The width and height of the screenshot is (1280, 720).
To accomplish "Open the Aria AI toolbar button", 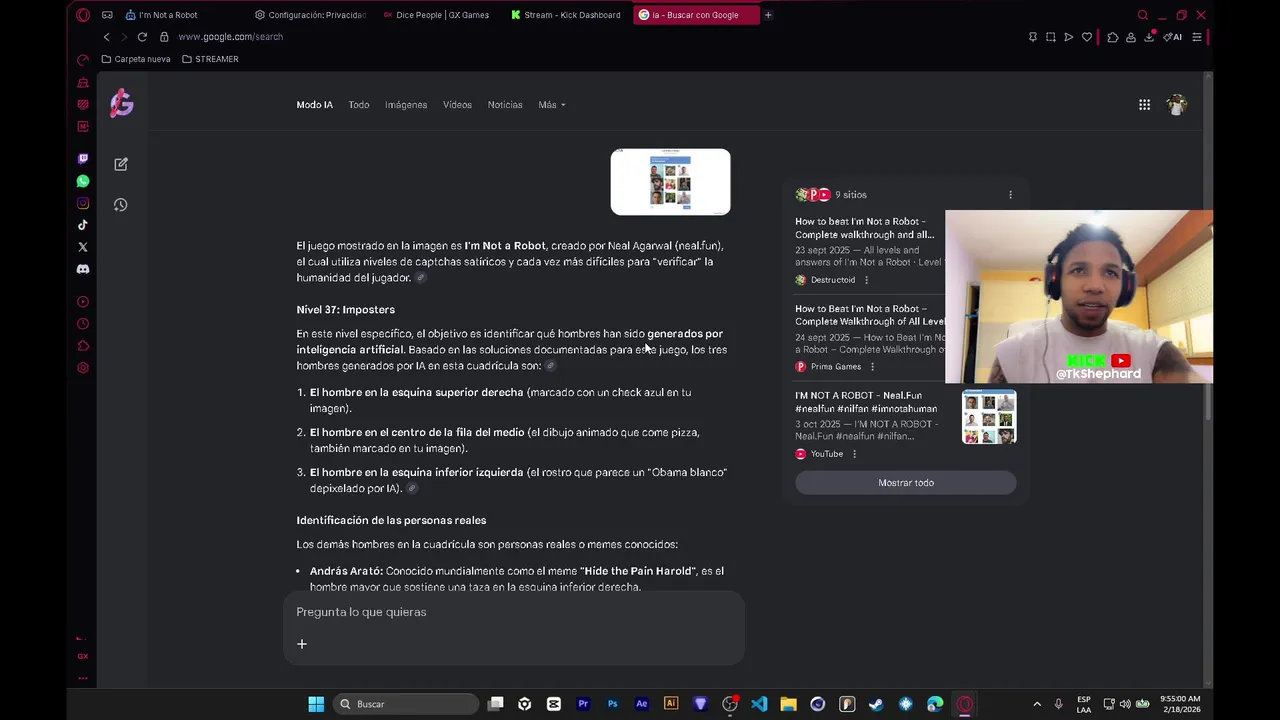I will pos(1173,37).
